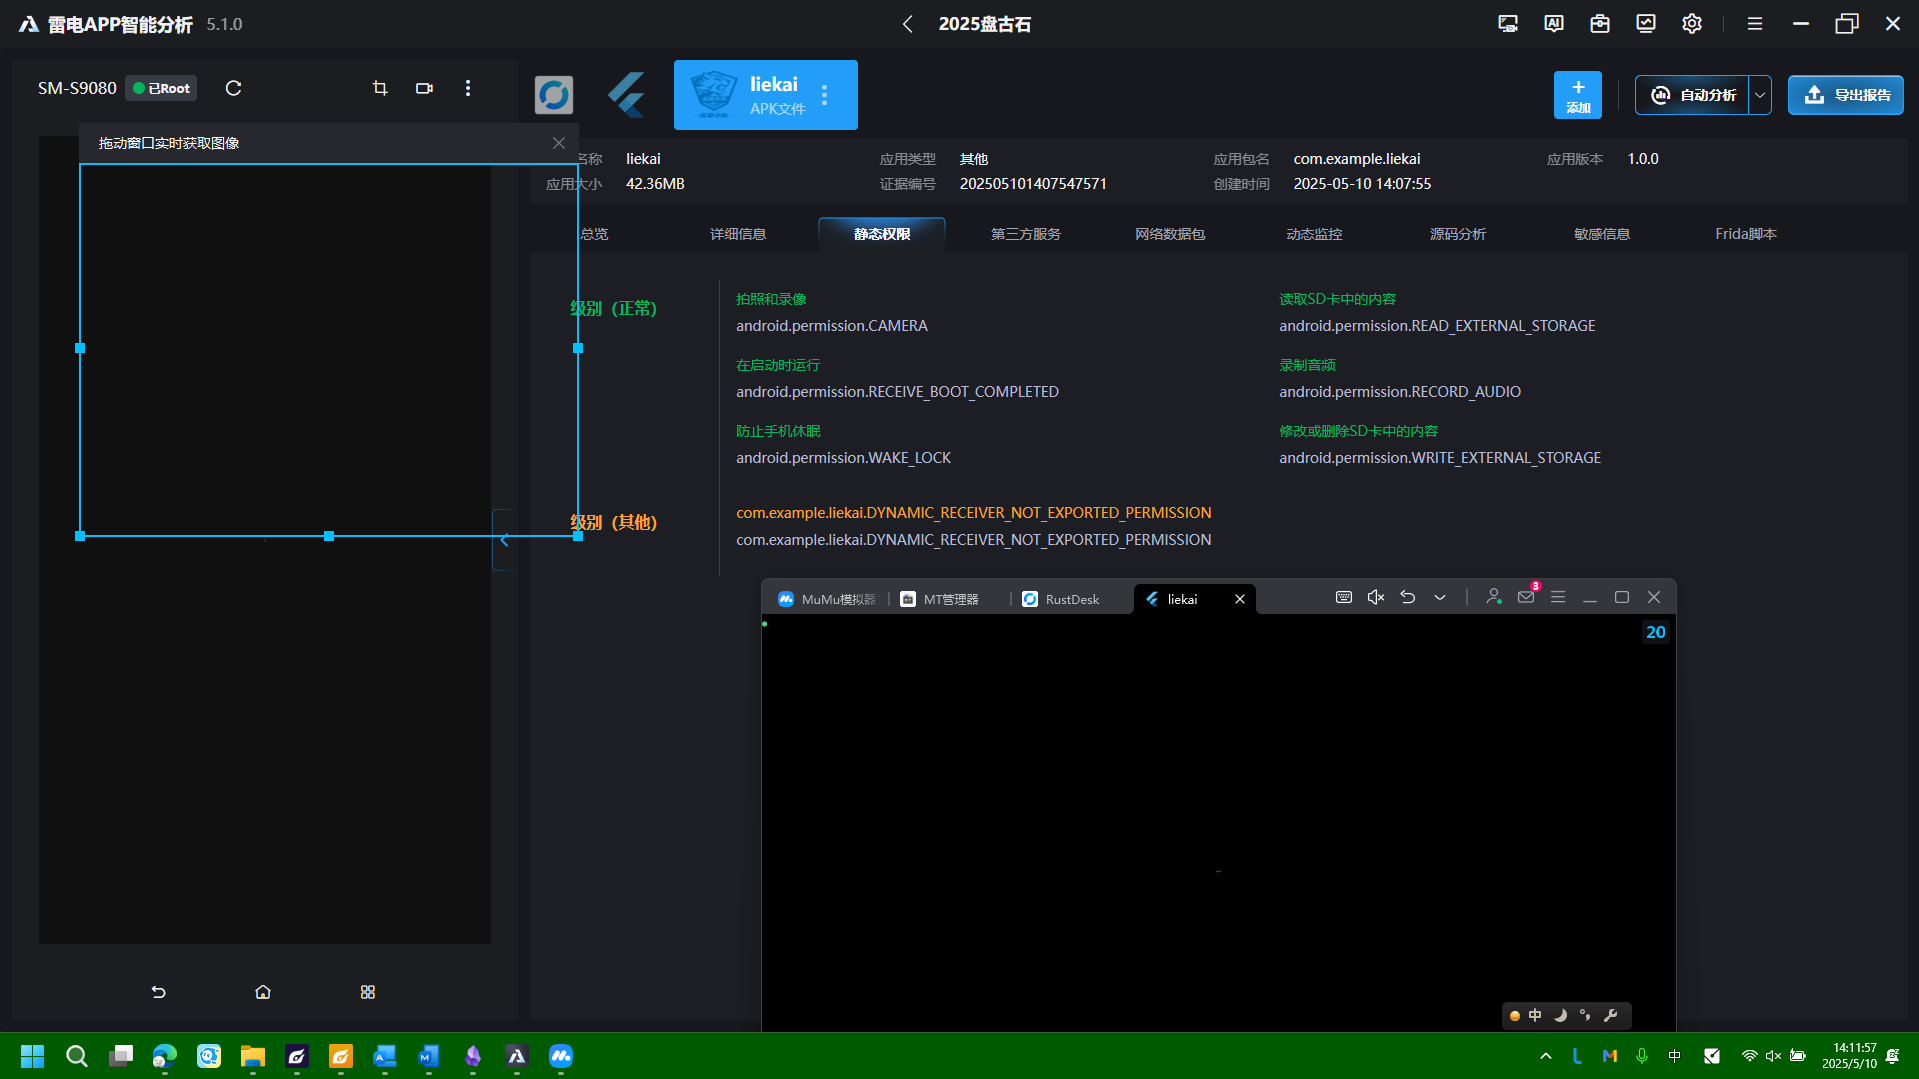The height and width of the screenshot is (1079, 1919).
Task: Open keyboard mapping icon in MuMu toolbar
Action: [1344, 597]
